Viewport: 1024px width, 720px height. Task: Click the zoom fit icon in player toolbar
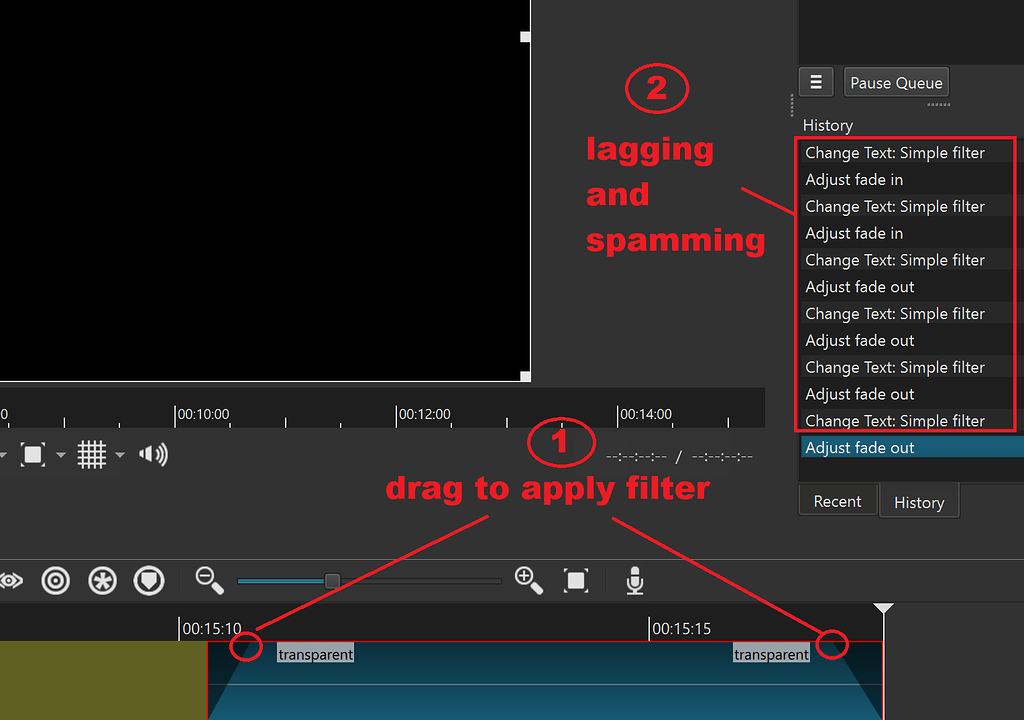coord(33,454)
